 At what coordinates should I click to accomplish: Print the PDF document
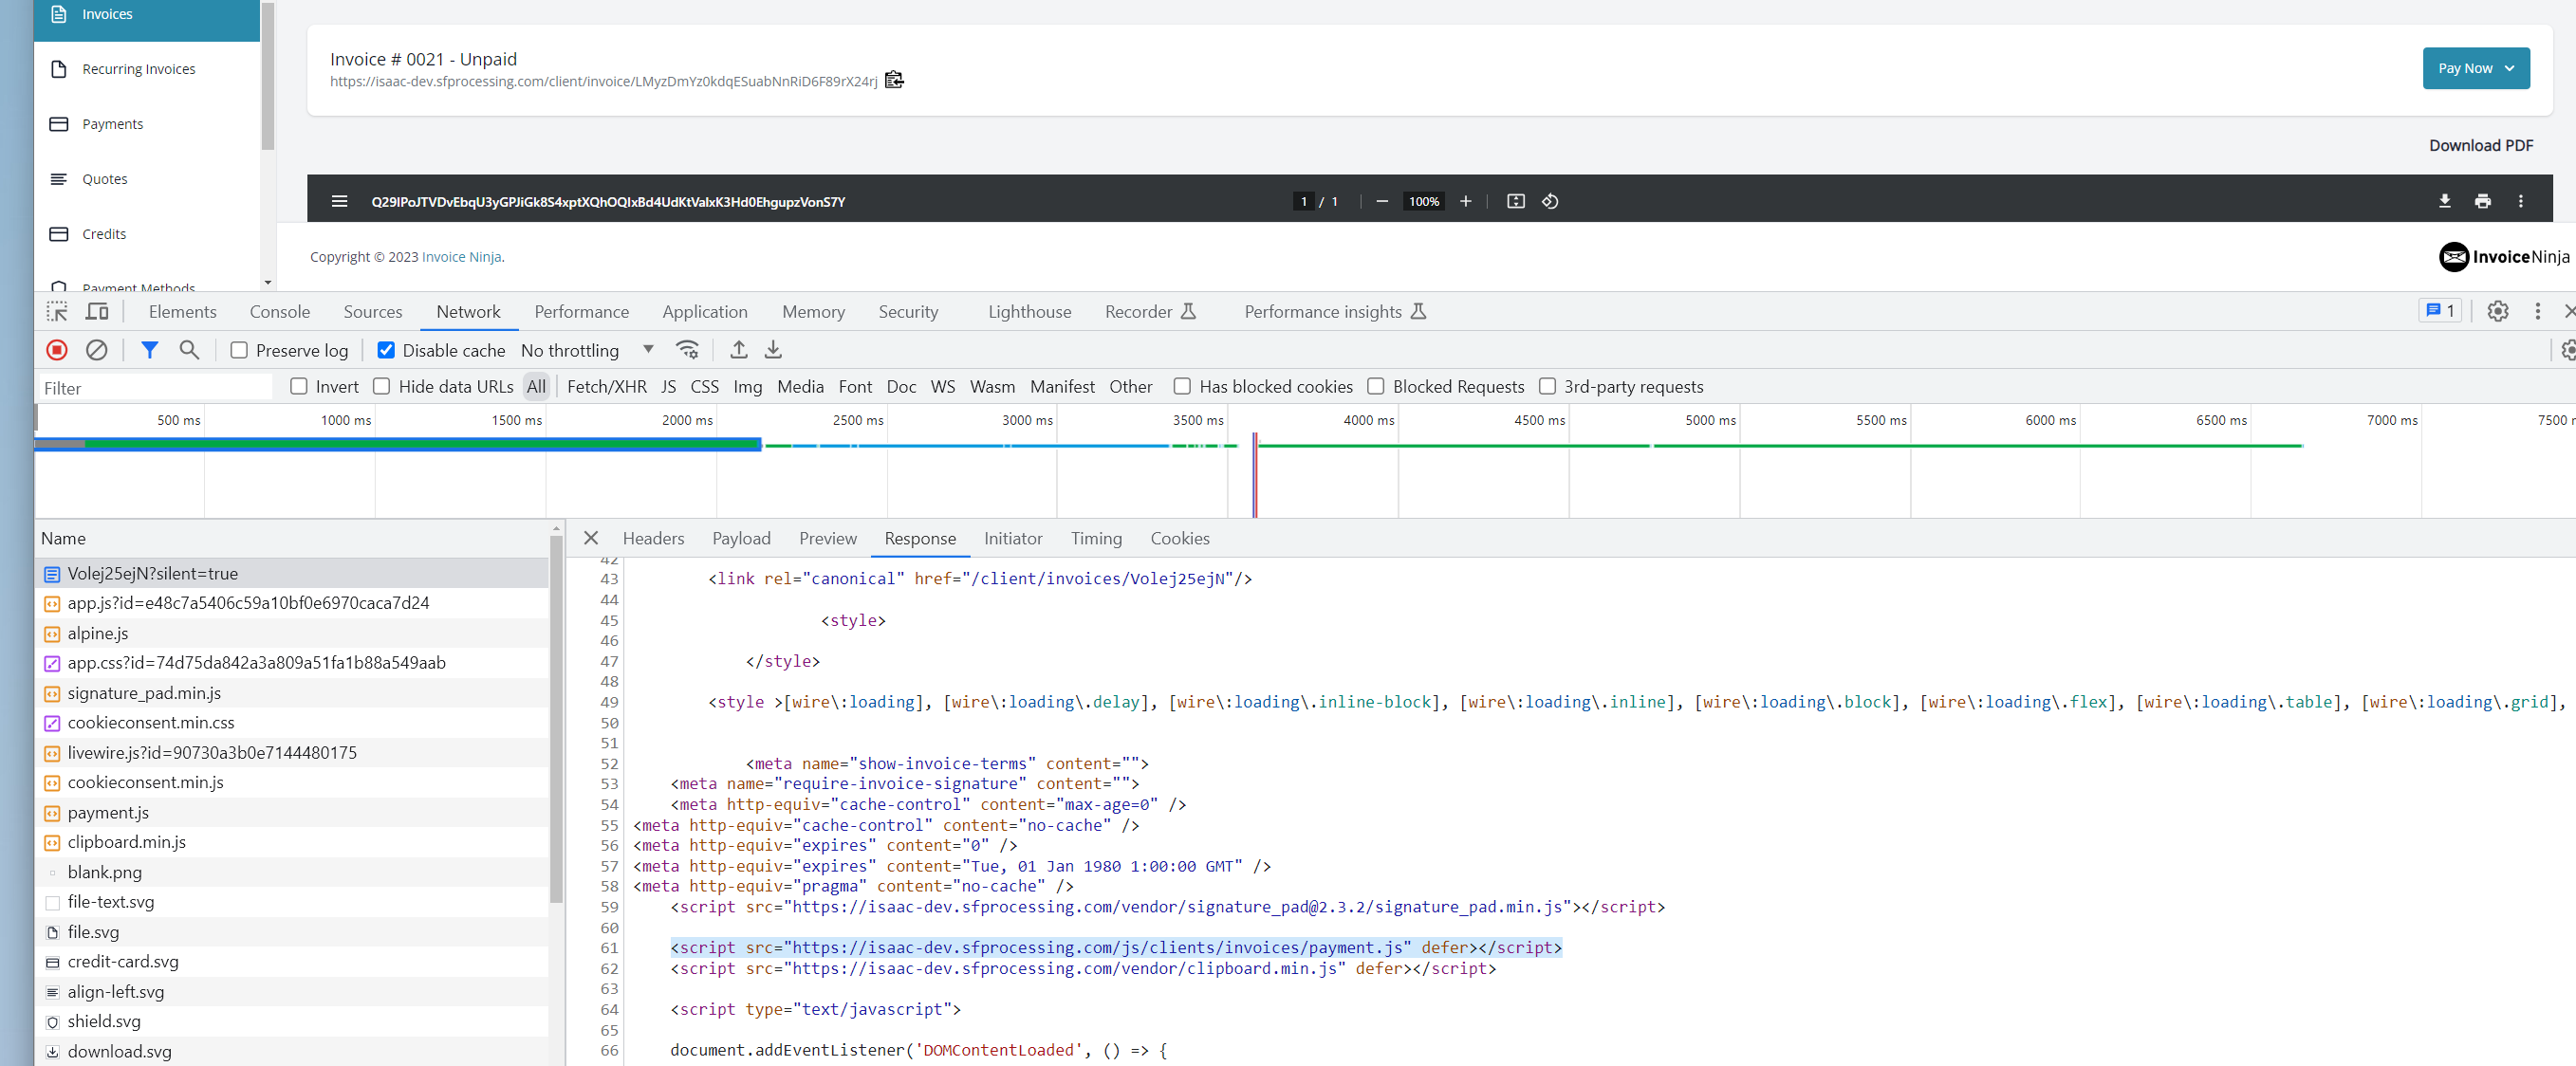pos(2482,201)
